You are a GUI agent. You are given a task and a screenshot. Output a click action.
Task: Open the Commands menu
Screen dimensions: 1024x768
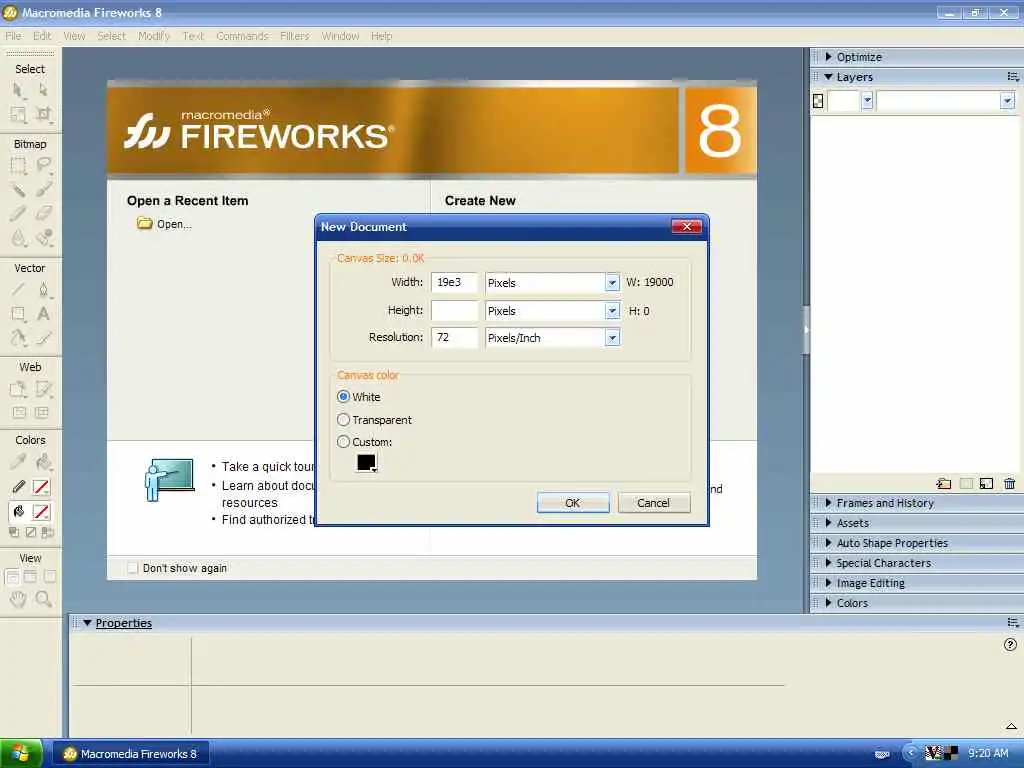242,36
